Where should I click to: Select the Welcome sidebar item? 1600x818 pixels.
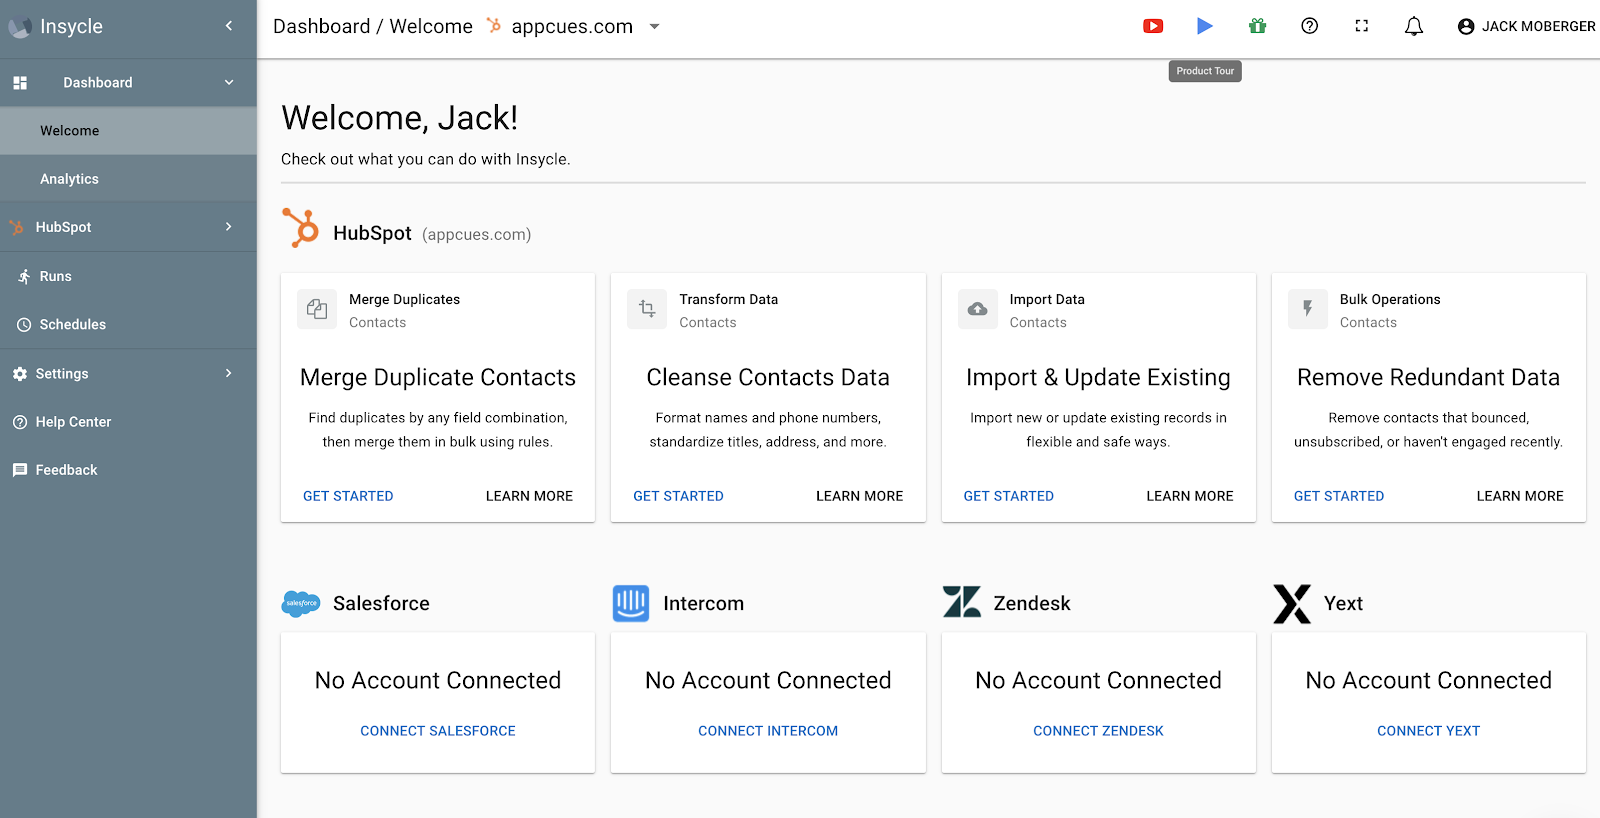click(128, 131)
